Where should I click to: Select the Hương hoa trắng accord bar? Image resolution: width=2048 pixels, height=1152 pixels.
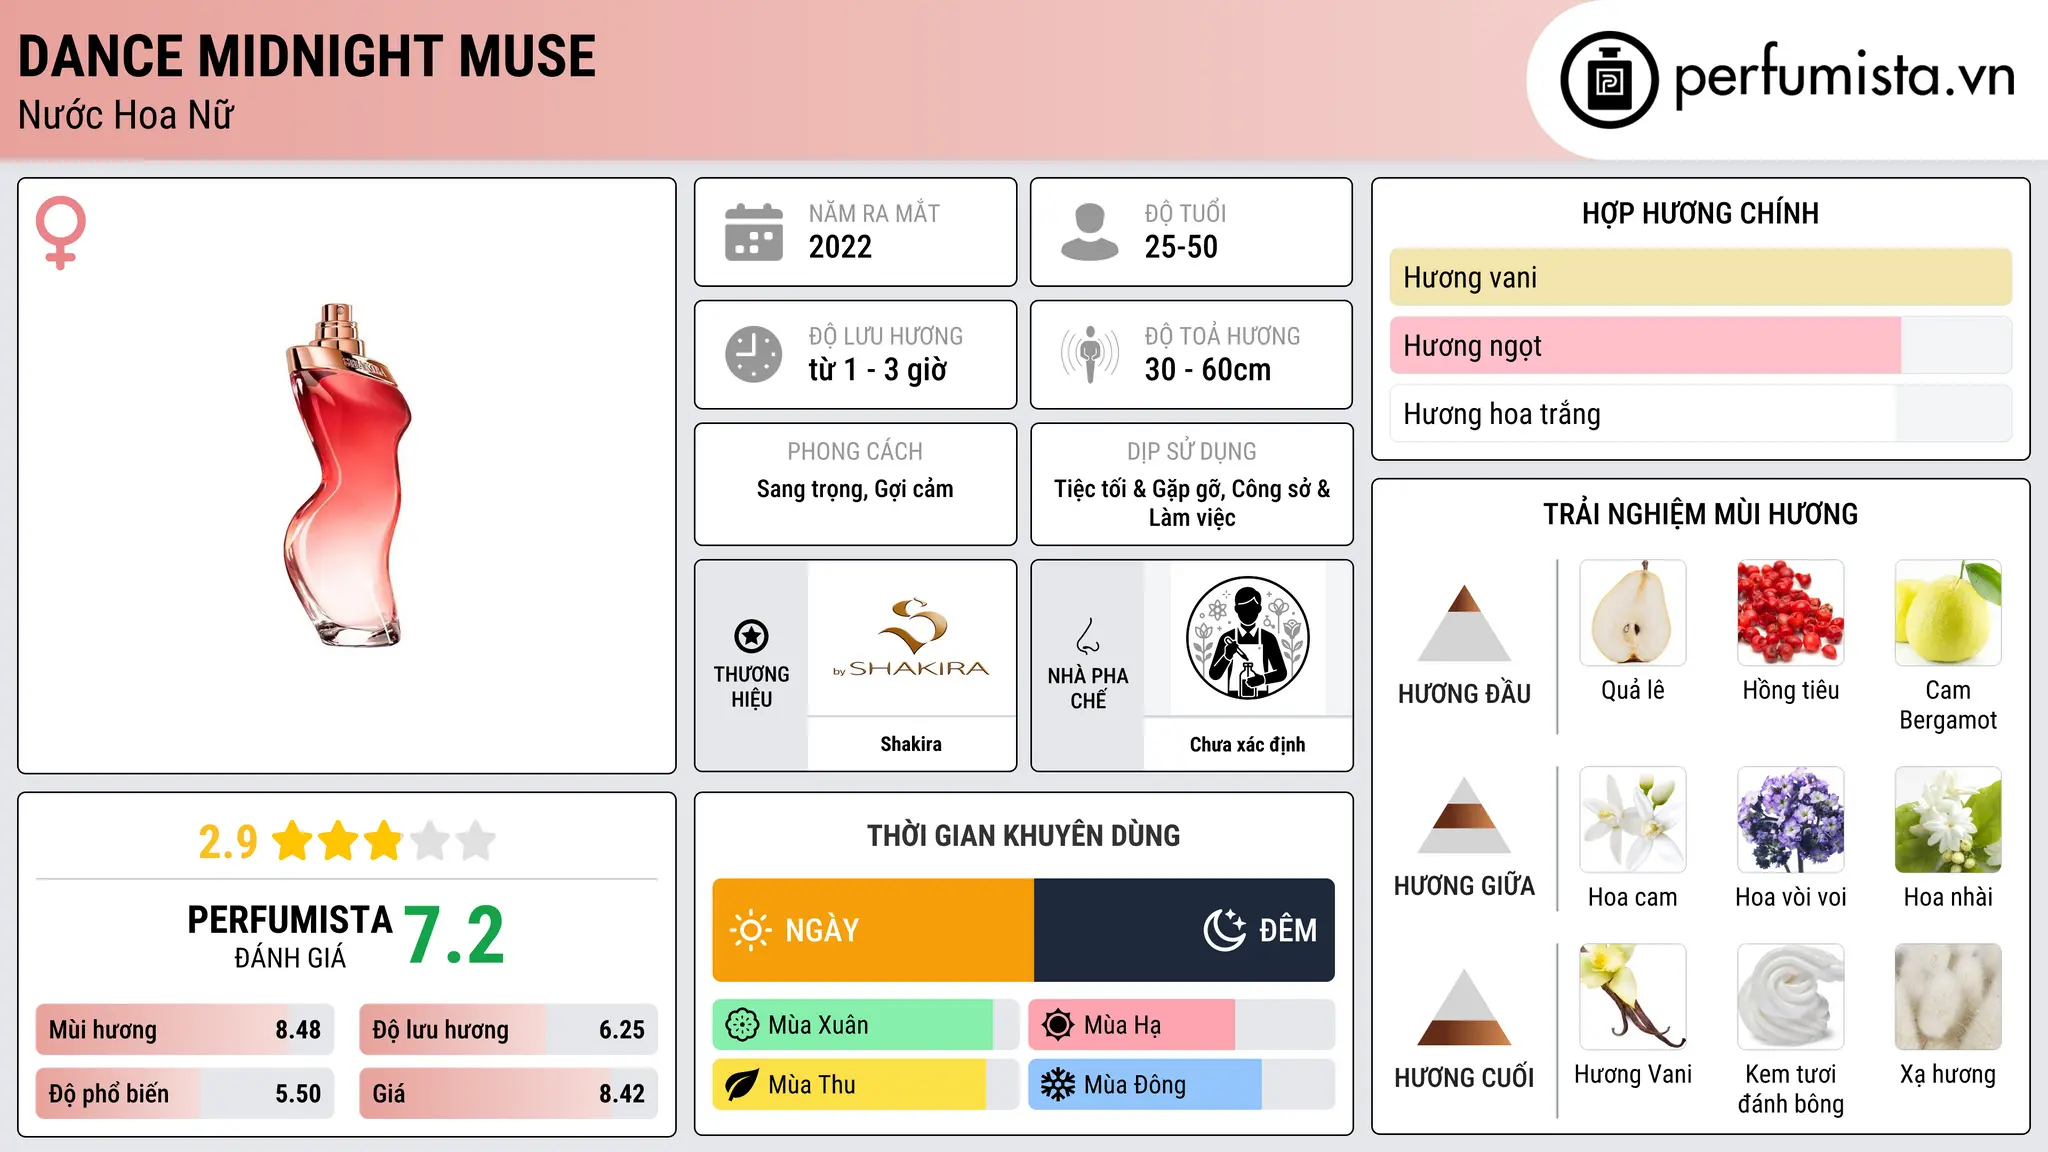click(1700, 414)
